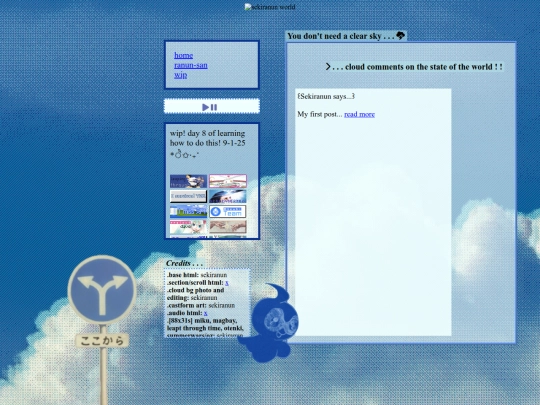Click the pink-bordered white 88x31 badge

228,181
